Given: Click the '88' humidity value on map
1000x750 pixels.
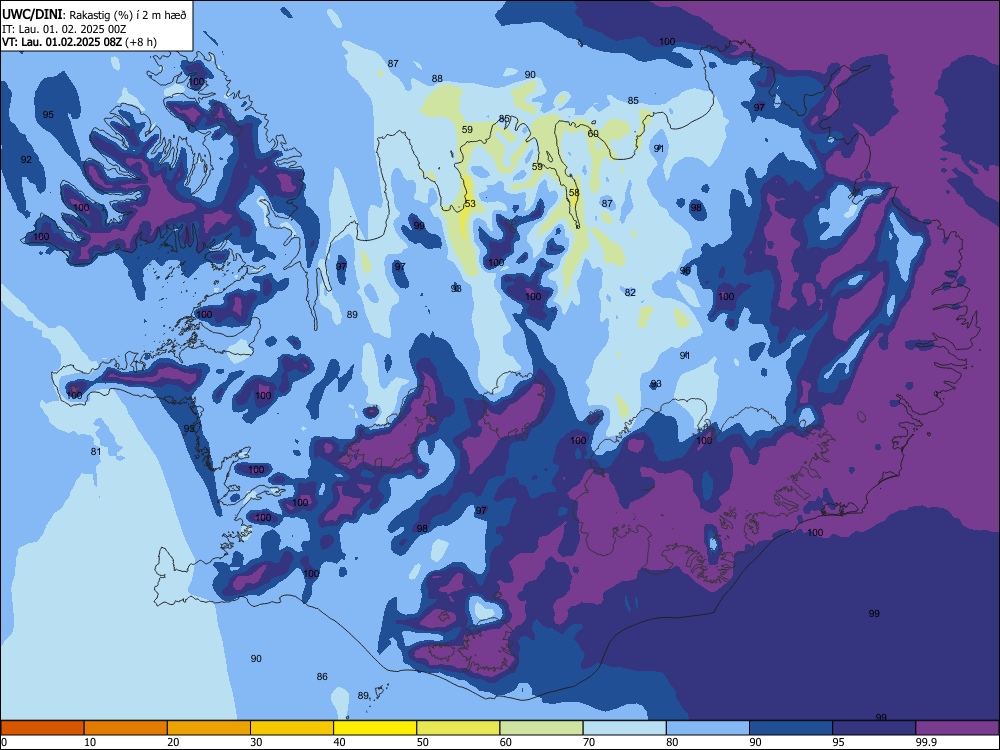Looking at the screenshot, I should pos(437,78).
